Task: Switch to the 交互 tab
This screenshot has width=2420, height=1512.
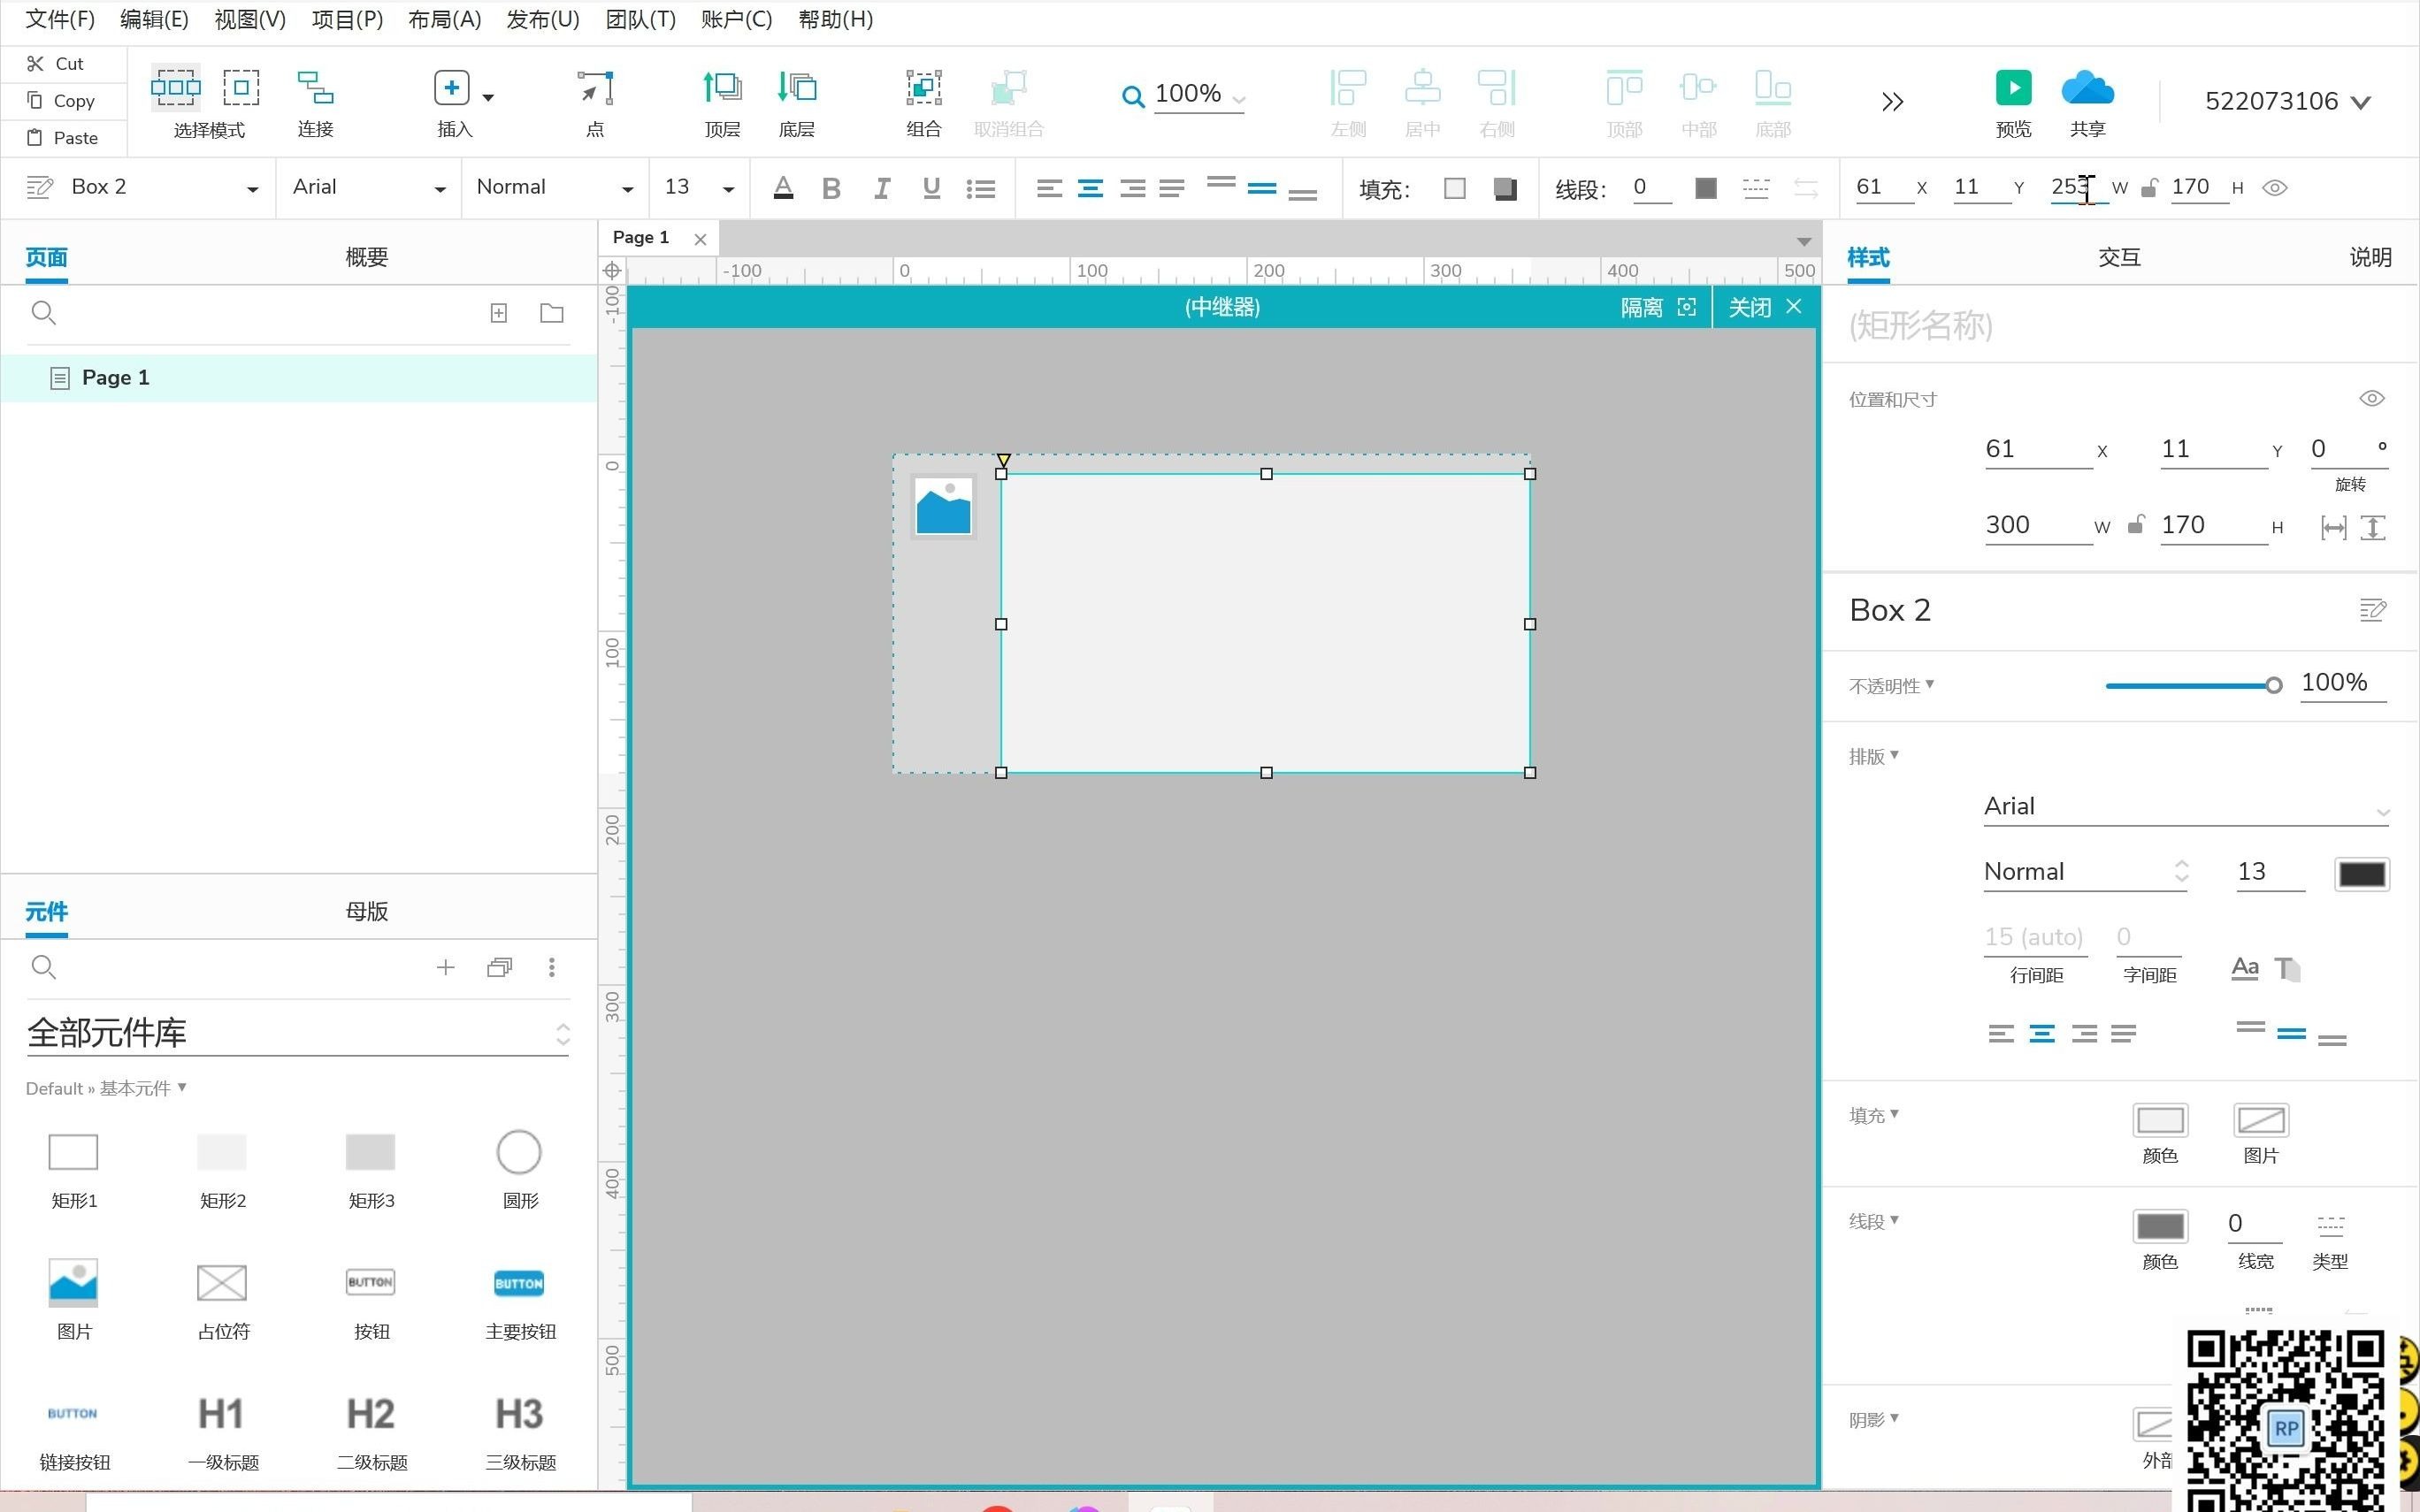Action: coord(2118,257)
